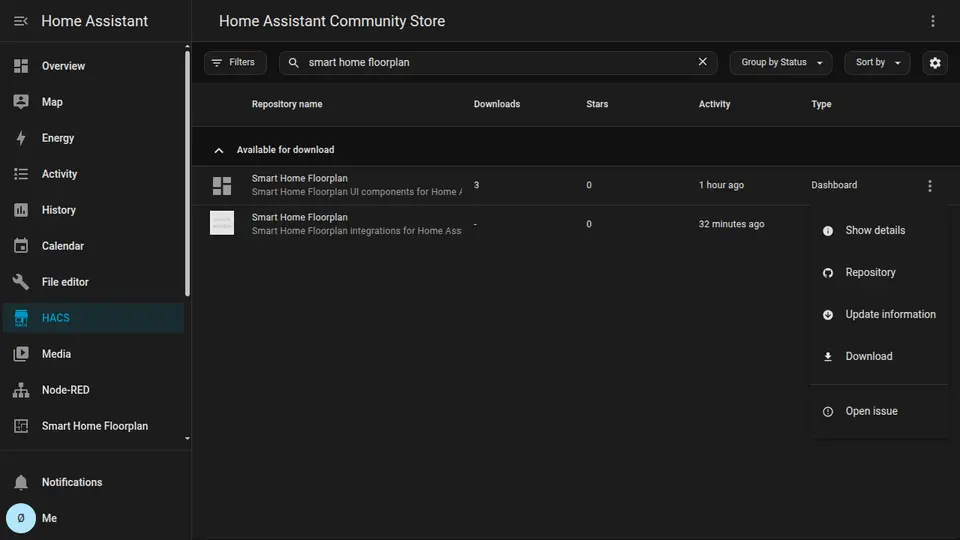This screenshot has height=540, width=960.
Task: Choose Show details from the menu
Action: (879, 231)
